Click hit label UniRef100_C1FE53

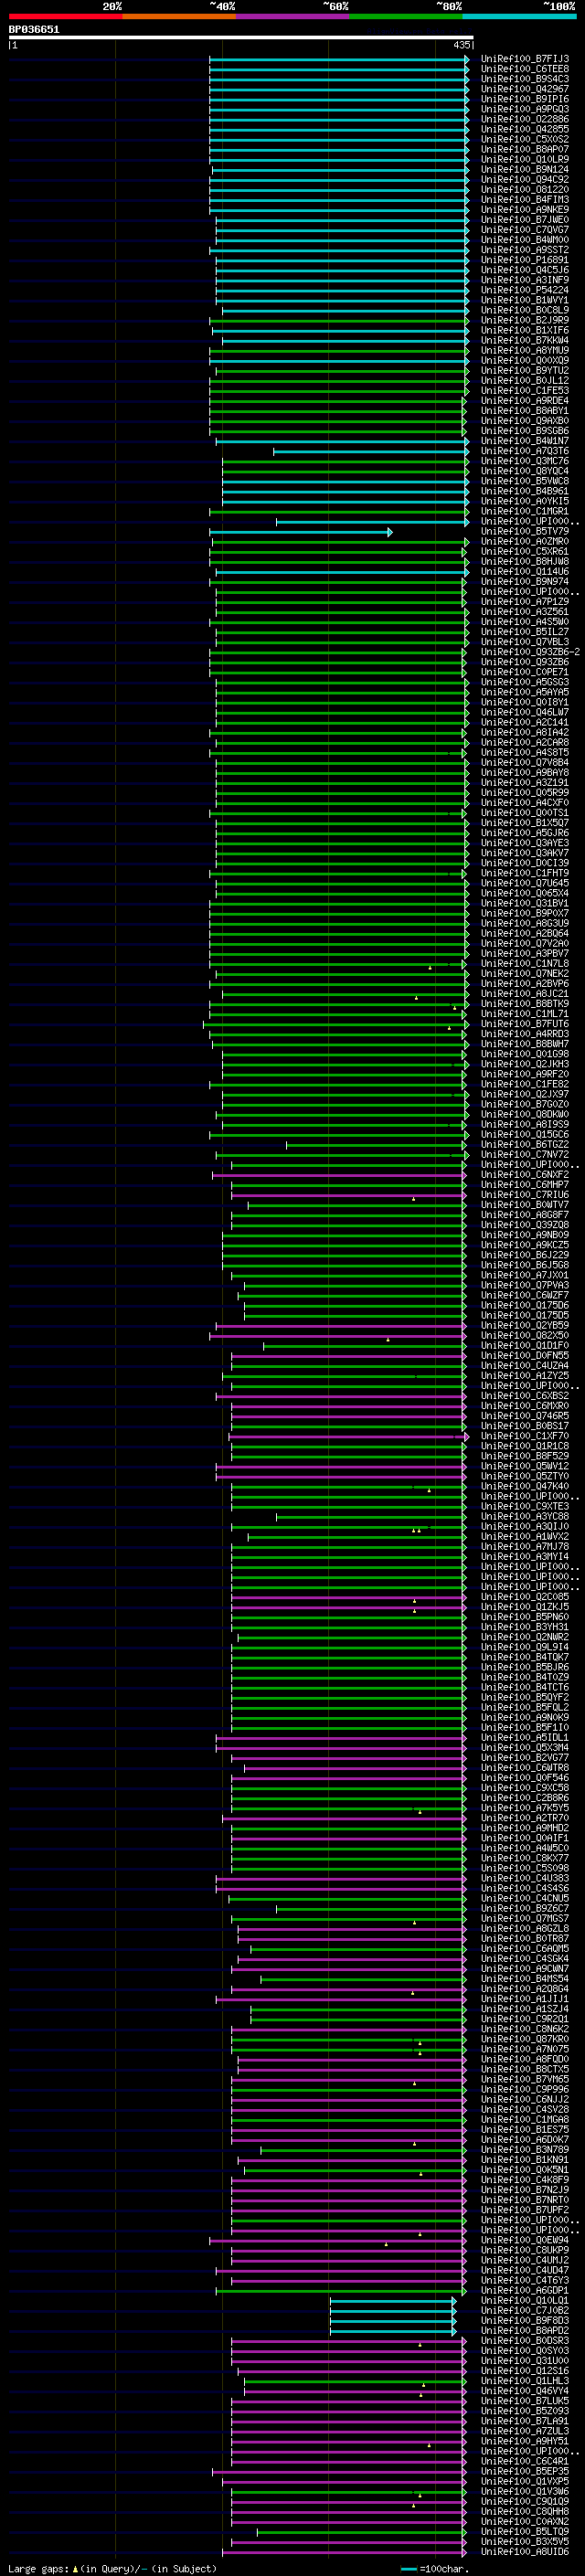[x=524, y=390]
